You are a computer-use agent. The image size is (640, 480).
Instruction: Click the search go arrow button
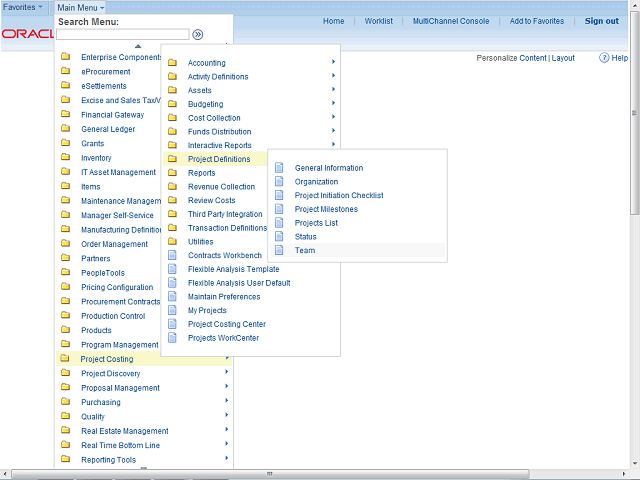click(x=198, y=34)
